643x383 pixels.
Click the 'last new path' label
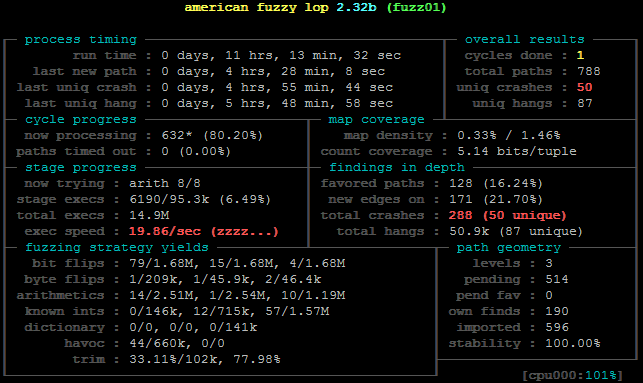[85, 71]
